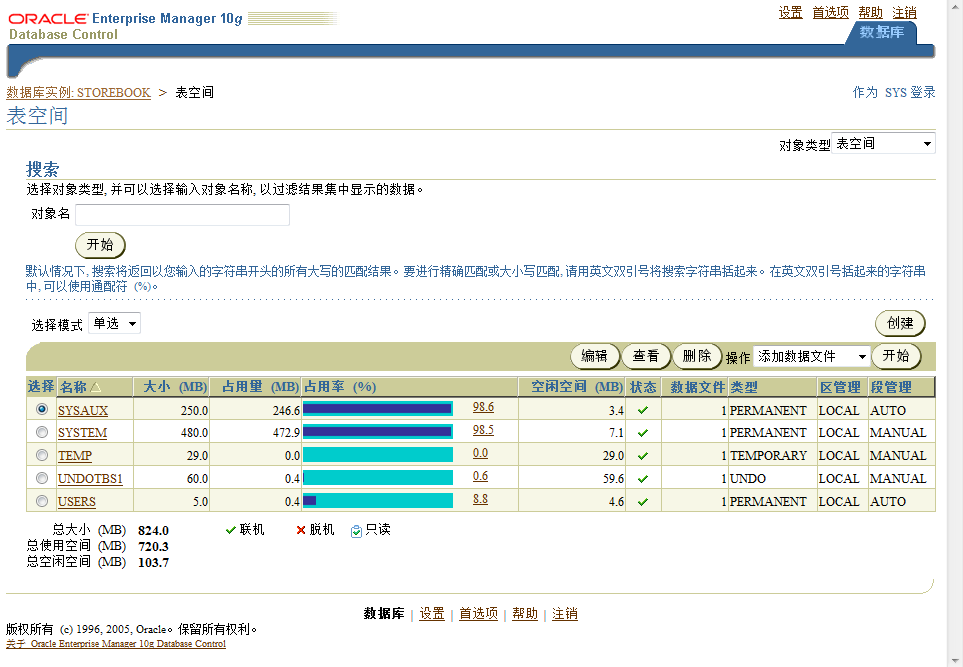963x667 pixels.
Task: Click inside the 对象名 input field
Action: [x=180, y=214]
